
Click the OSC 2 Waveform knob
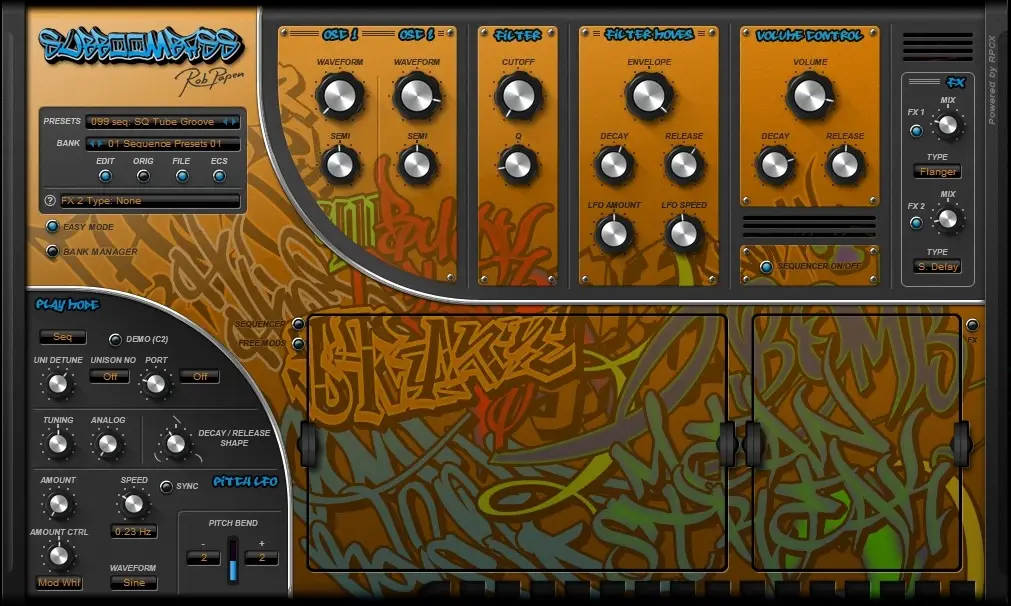[x=417, y=95]
